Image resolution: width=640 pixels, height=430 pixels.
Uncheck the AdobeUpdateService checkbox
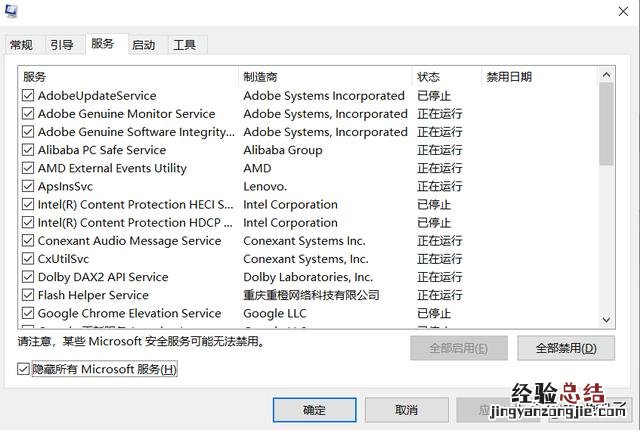click(x=28, y=96)
